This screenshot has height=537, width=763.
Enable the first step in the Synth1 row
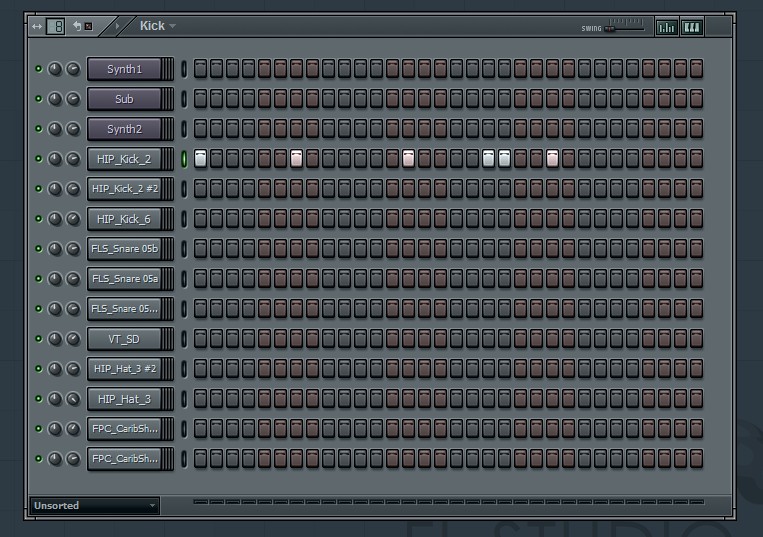200,69
